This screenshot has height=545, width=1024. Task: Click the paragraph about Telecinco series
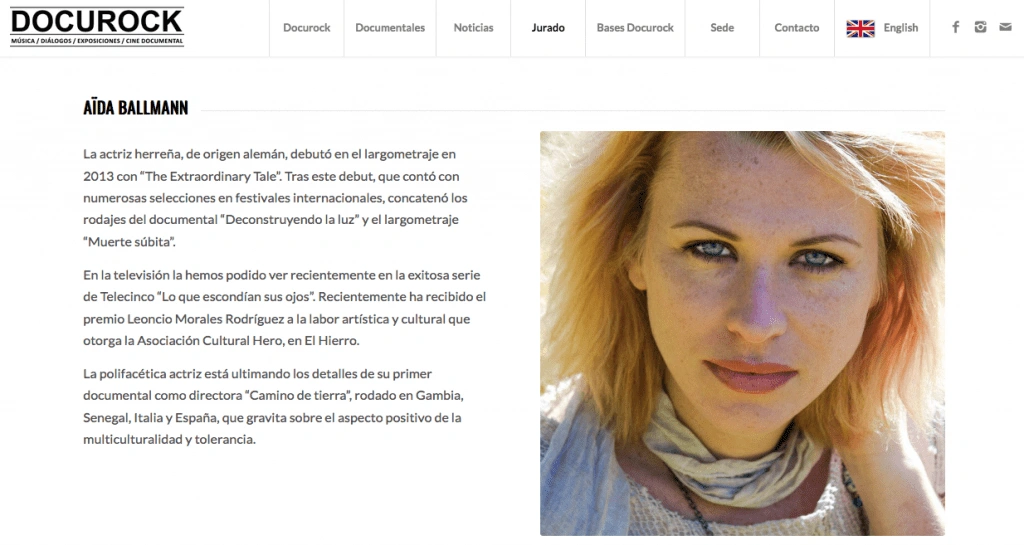(x=285, y=307)
